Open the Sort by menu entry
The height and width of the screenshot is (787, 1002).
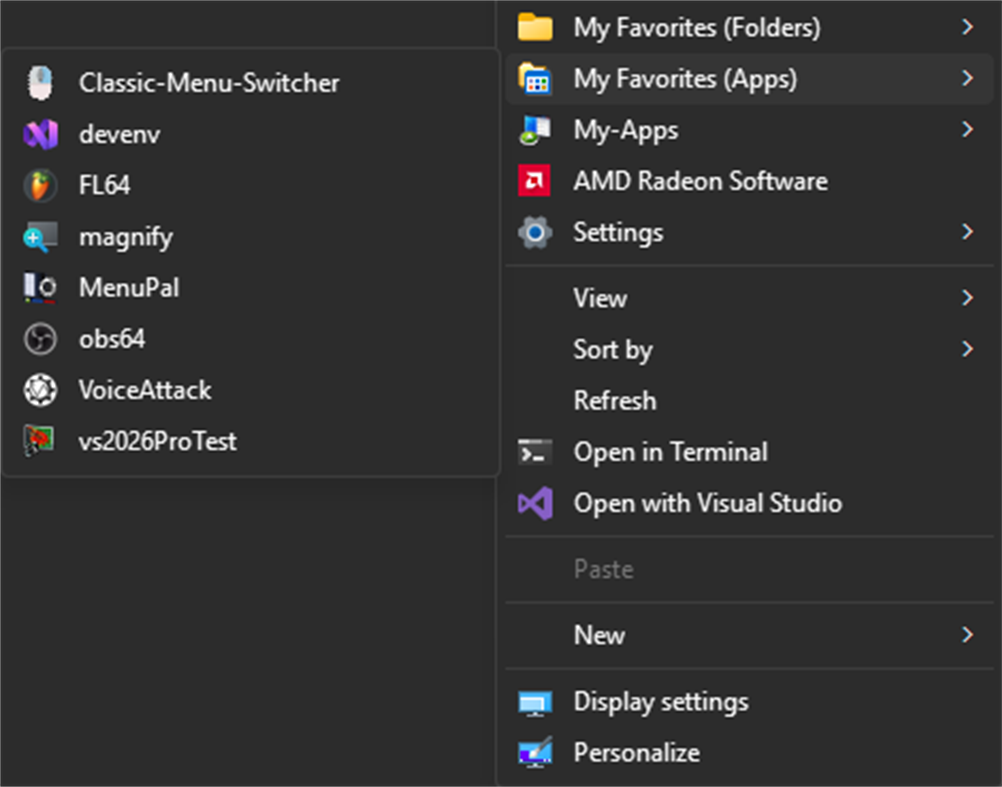point(749,349)
